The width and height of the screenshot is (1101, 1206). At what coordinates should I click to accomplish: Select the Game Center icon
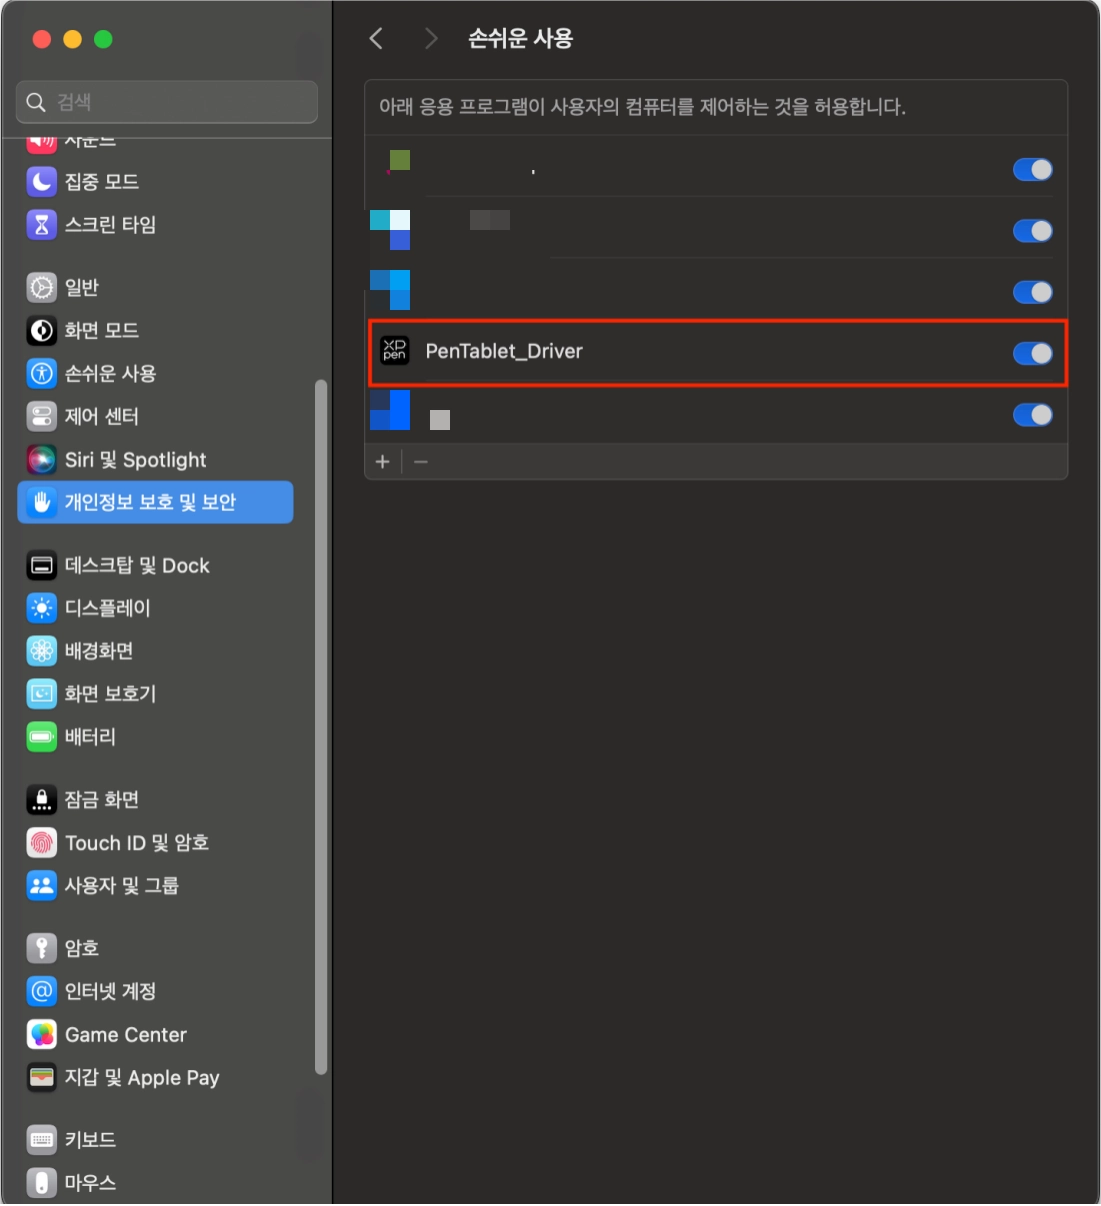(41, 1034)
